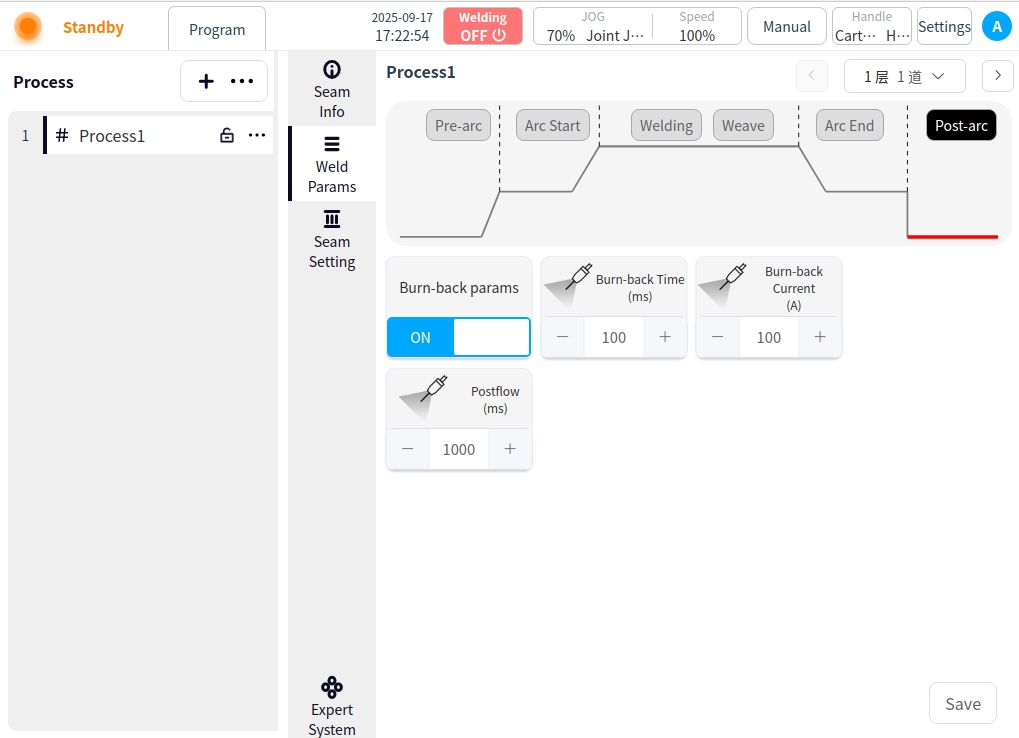Click the Save button
This screenshot has height=738, width=1019.
tap(962, 704)
